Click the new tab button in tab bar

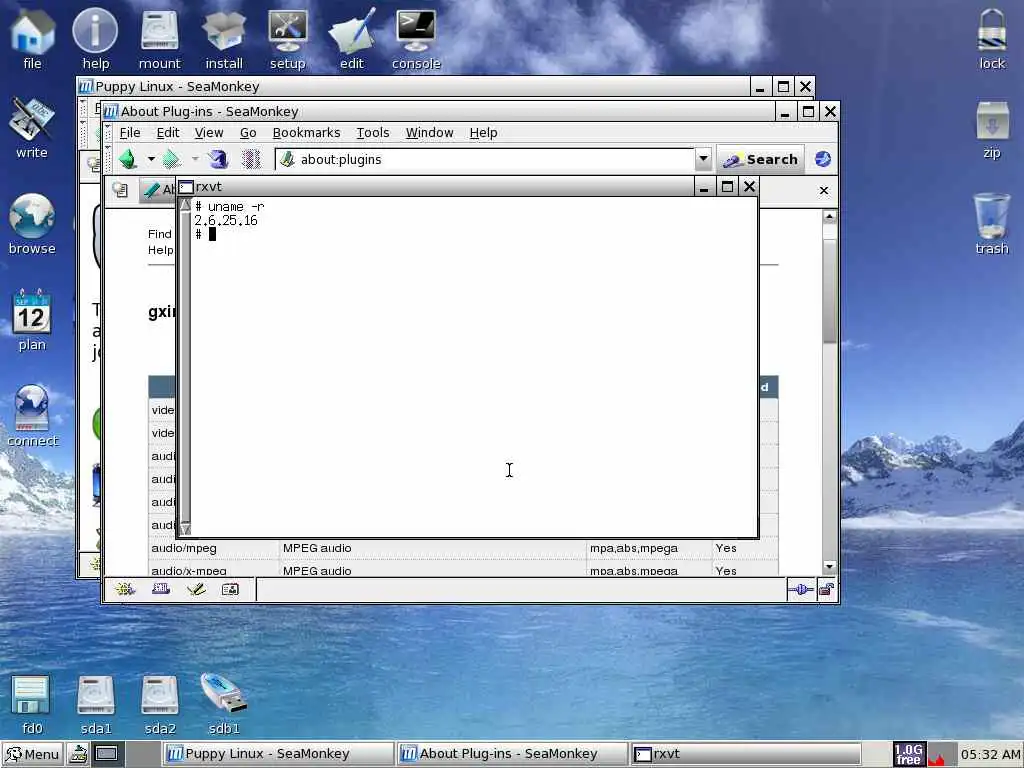(120, 190)
